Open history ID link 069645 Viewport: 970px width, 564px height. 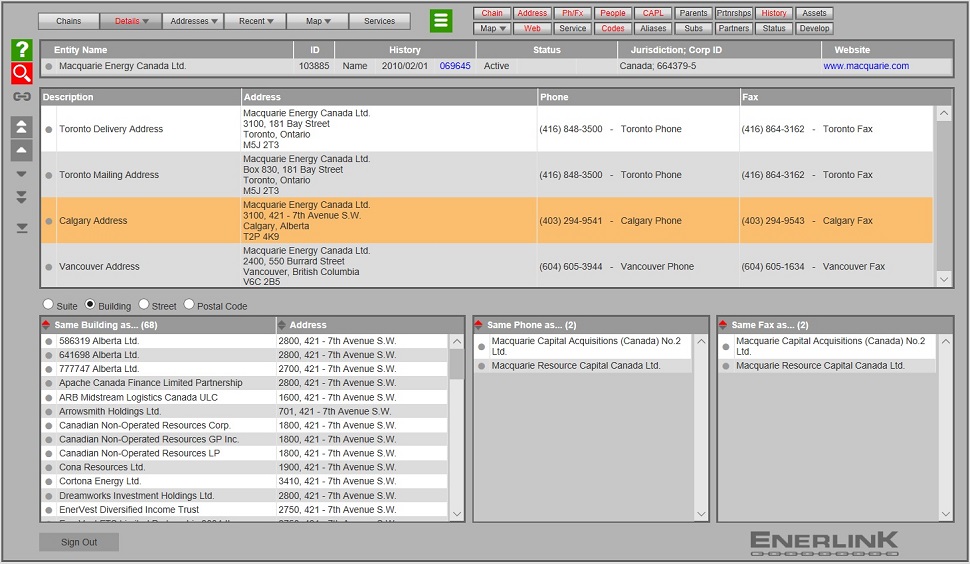tap(455, 66)
